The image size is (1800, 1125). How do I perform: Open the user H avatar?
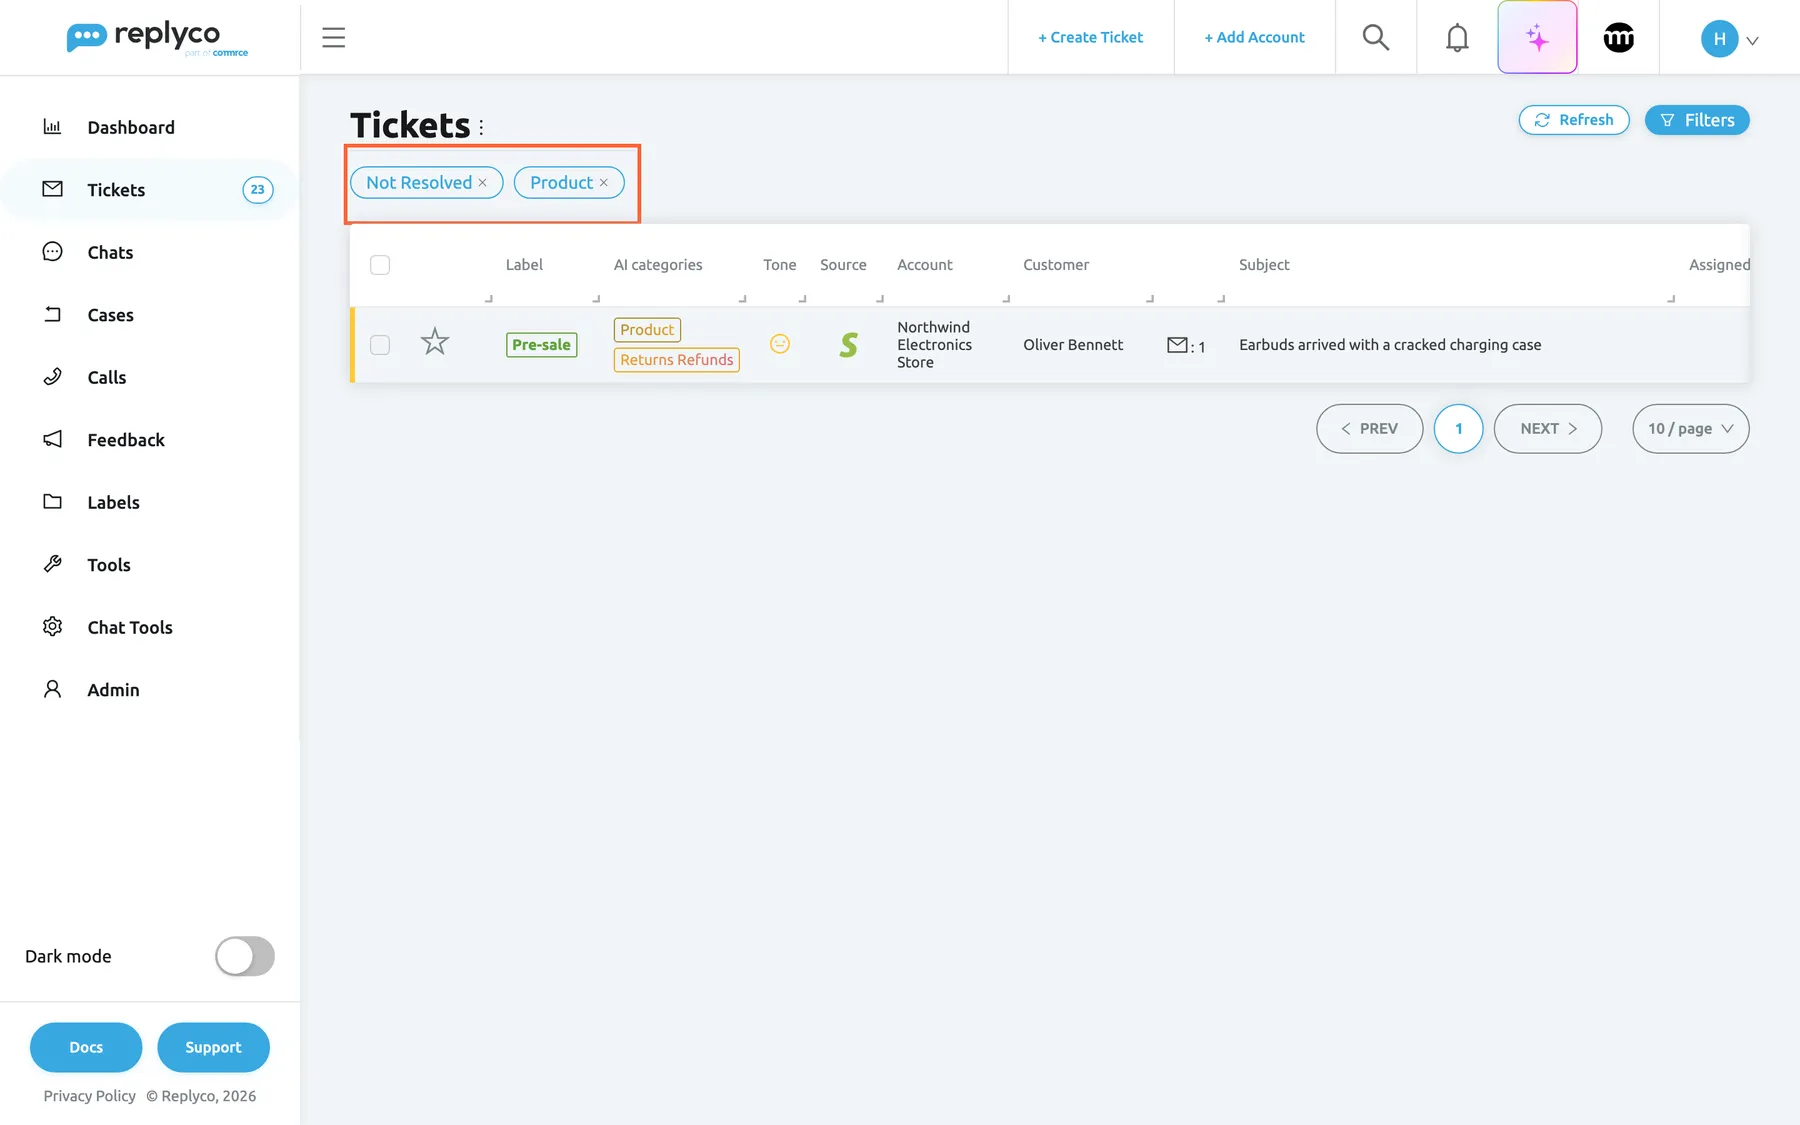coord(1719,38)
